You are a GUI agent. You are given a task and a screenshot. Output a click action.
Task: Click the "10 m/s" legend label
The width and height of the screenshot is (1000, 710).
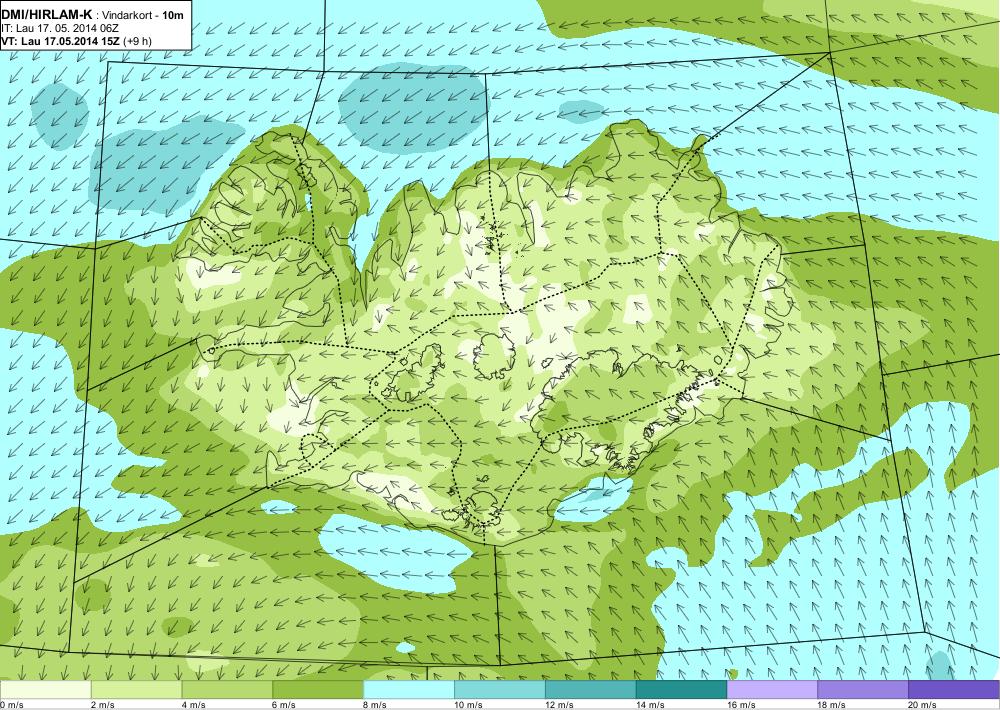[469, 705]
